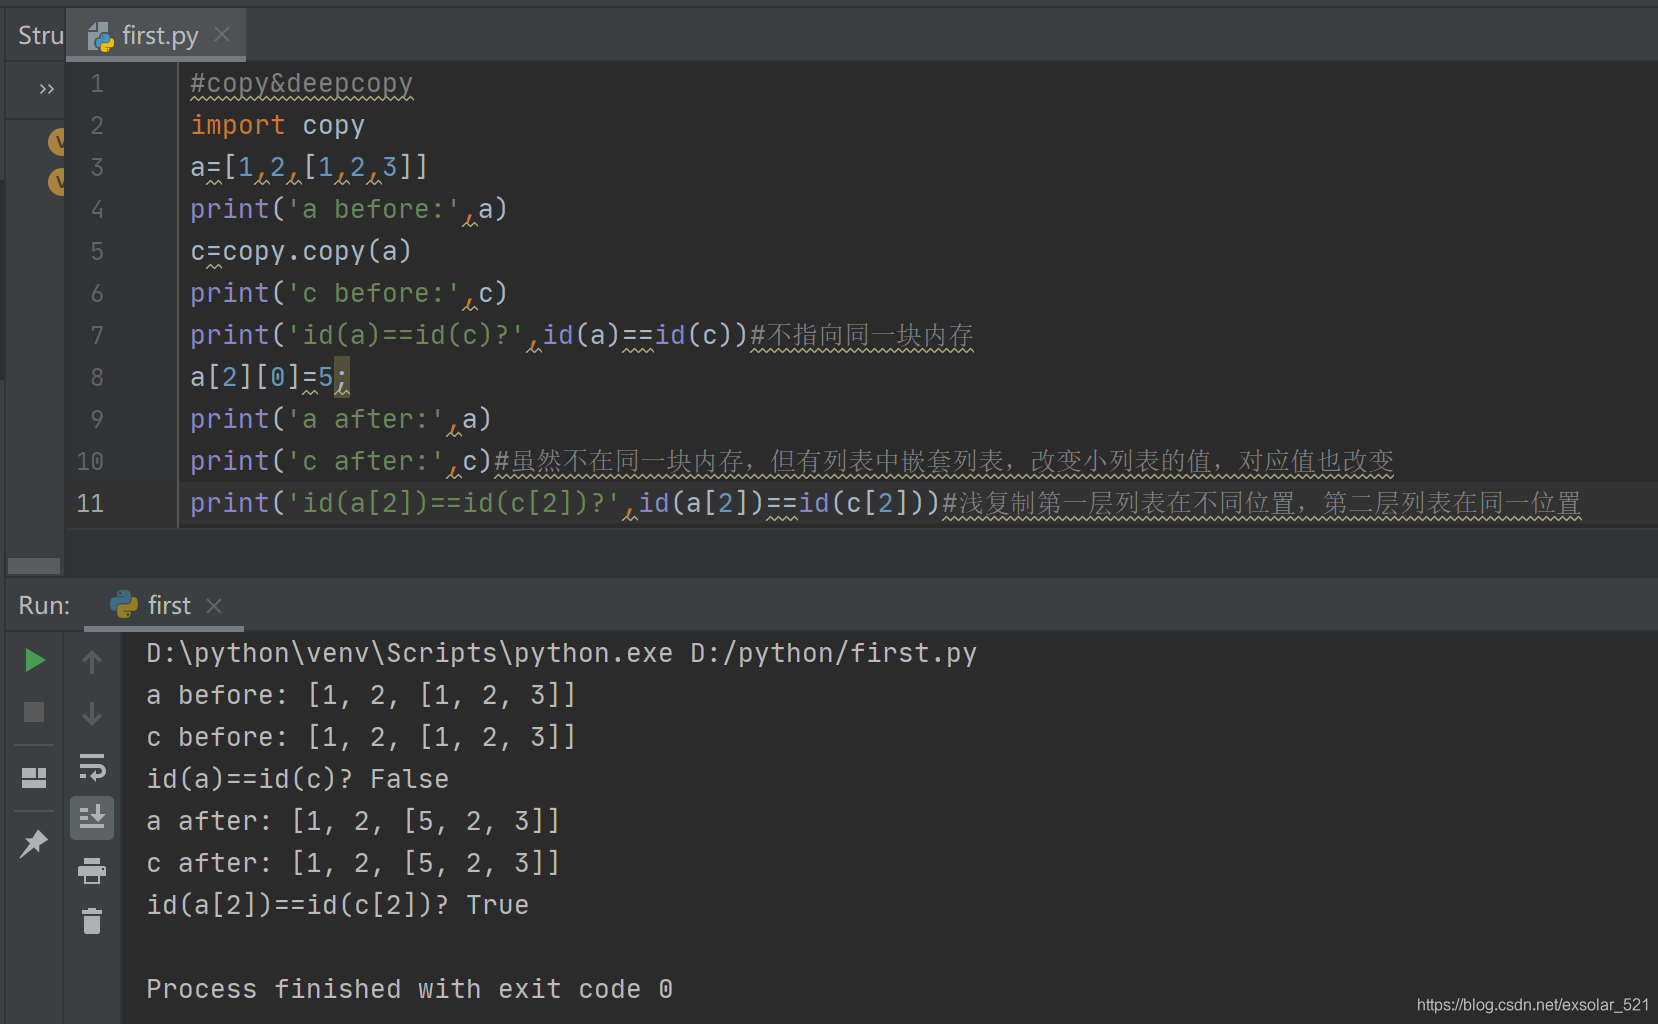Toggle scroll to end of output
The width and height of the screenshot is (1658, 1024).
[92, 818]
